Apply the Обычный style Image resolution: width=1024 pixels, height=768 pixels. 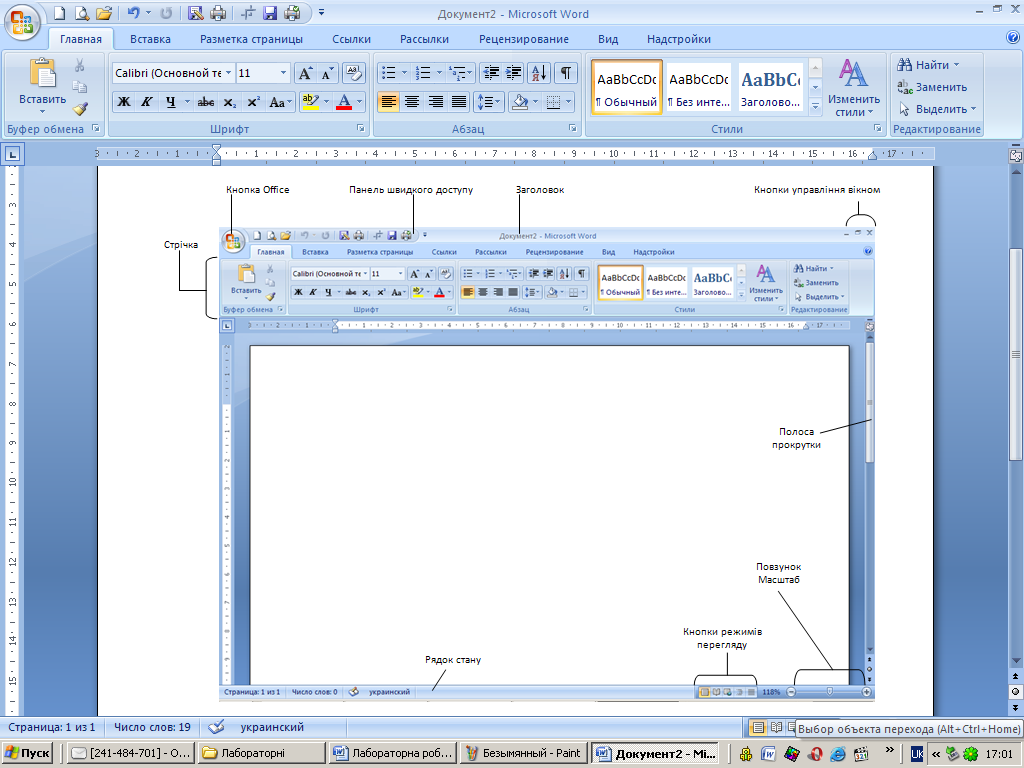click(627, 88)
